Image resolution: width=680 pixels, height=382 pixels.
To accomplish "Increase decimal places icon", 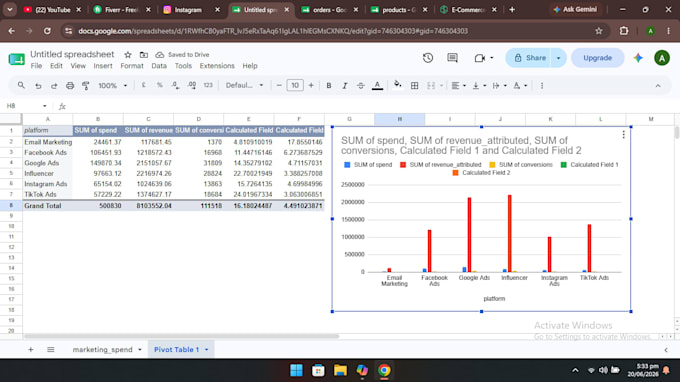I will point(192,85).
